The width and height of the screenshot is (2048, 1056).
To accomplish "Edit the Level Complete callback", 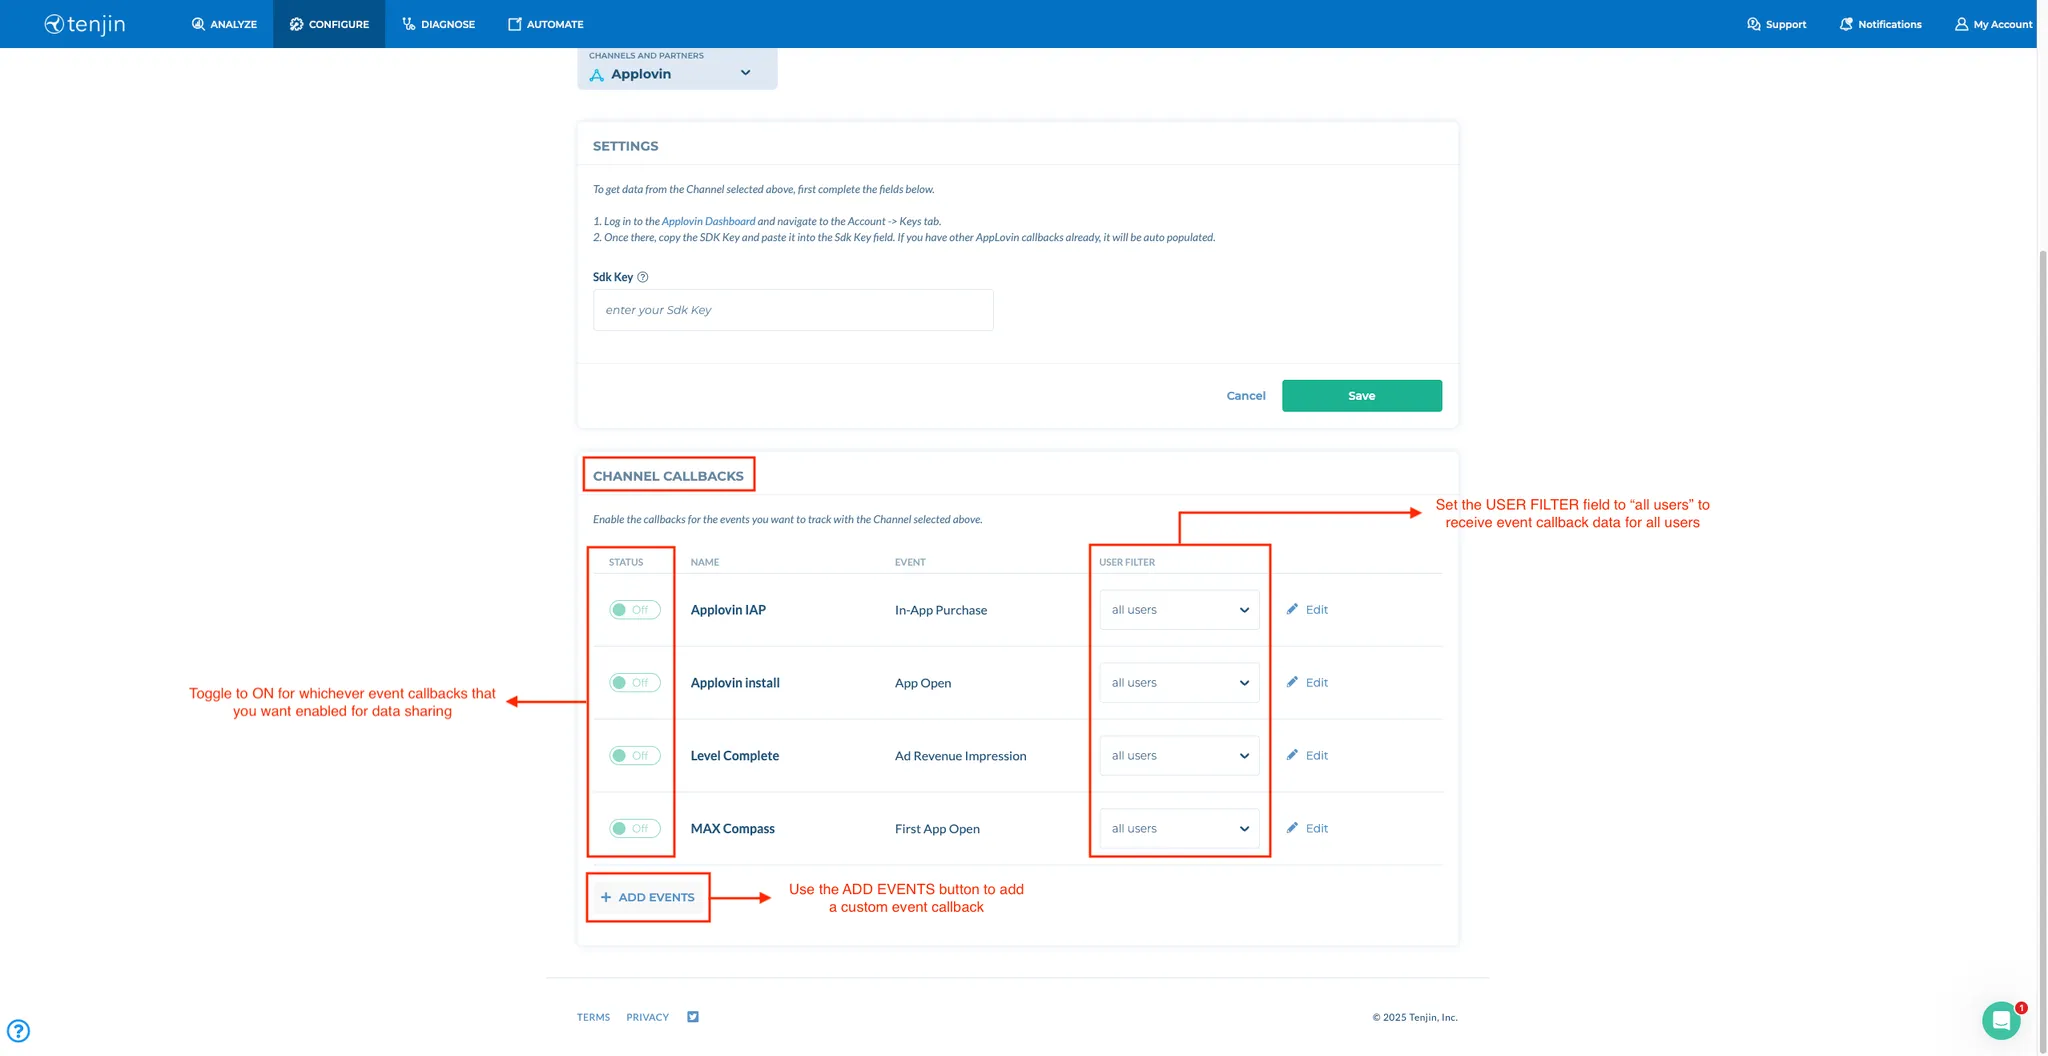I will pos(1307,756).
